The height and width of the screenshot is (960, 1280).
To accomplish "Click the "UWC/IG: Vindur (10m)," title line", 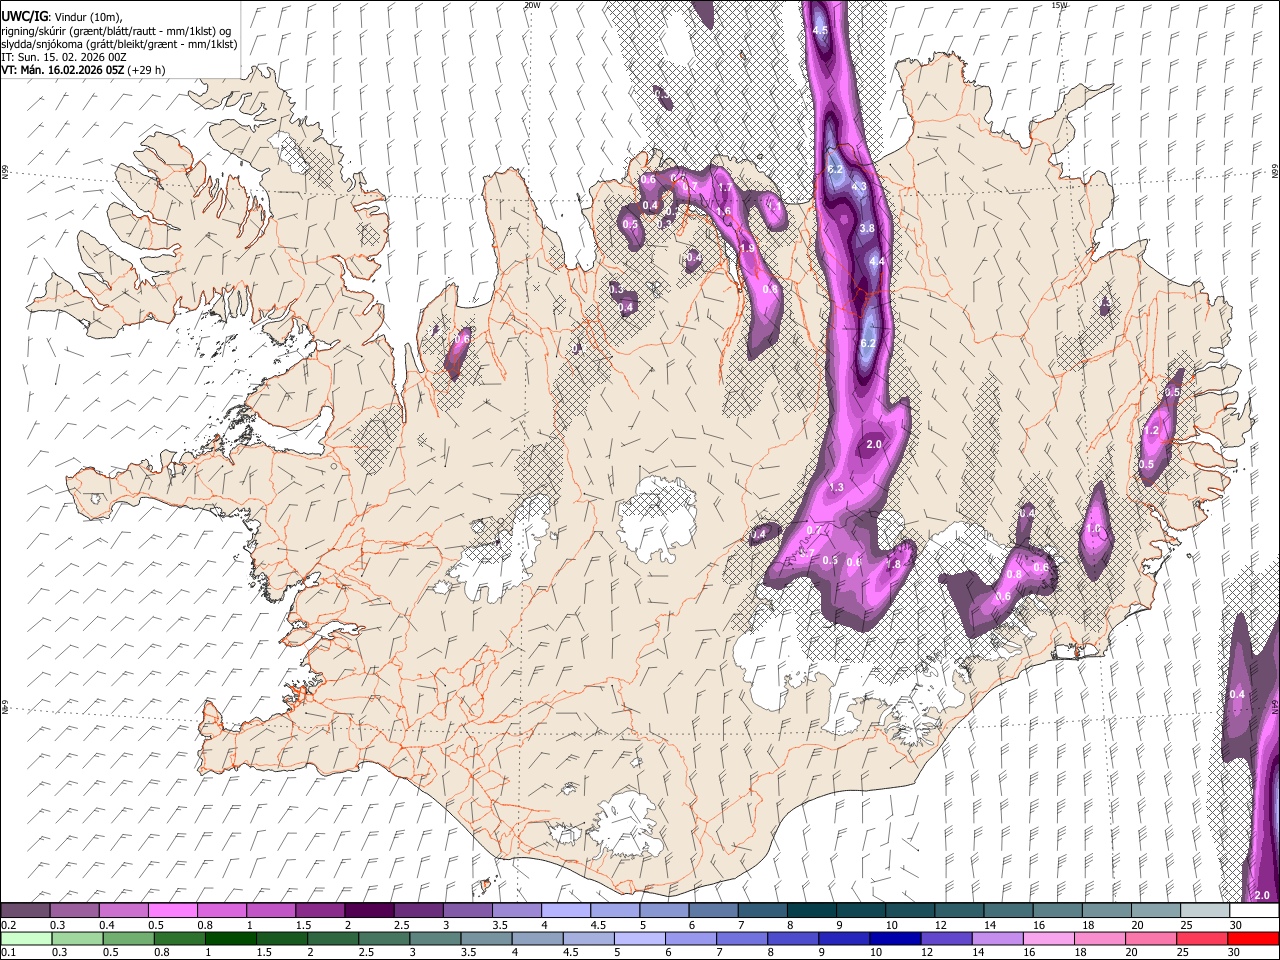I will [61, 16].
